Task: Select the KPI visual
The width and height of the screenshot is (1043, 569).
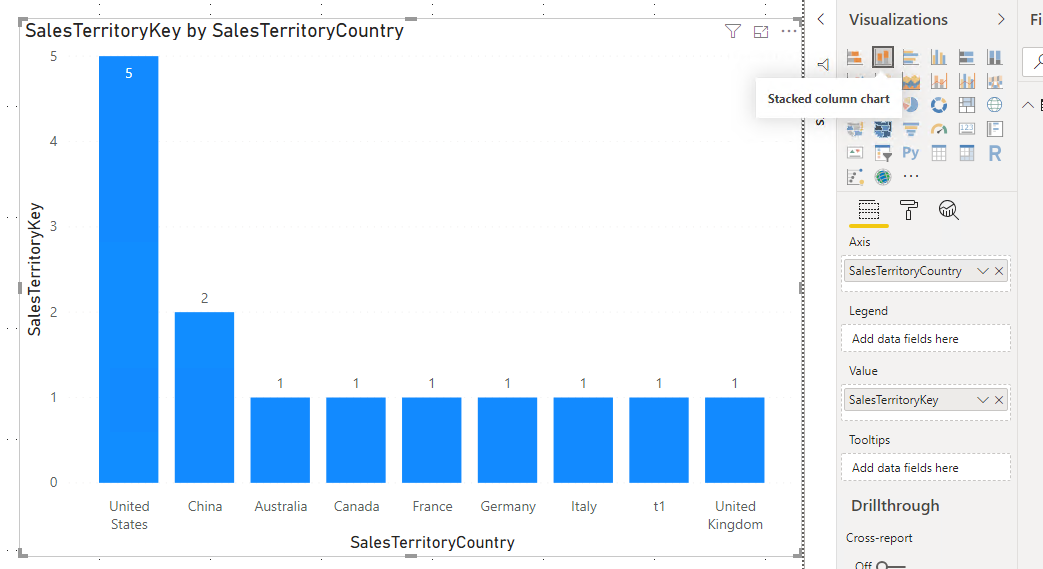Action: (855, 153)
